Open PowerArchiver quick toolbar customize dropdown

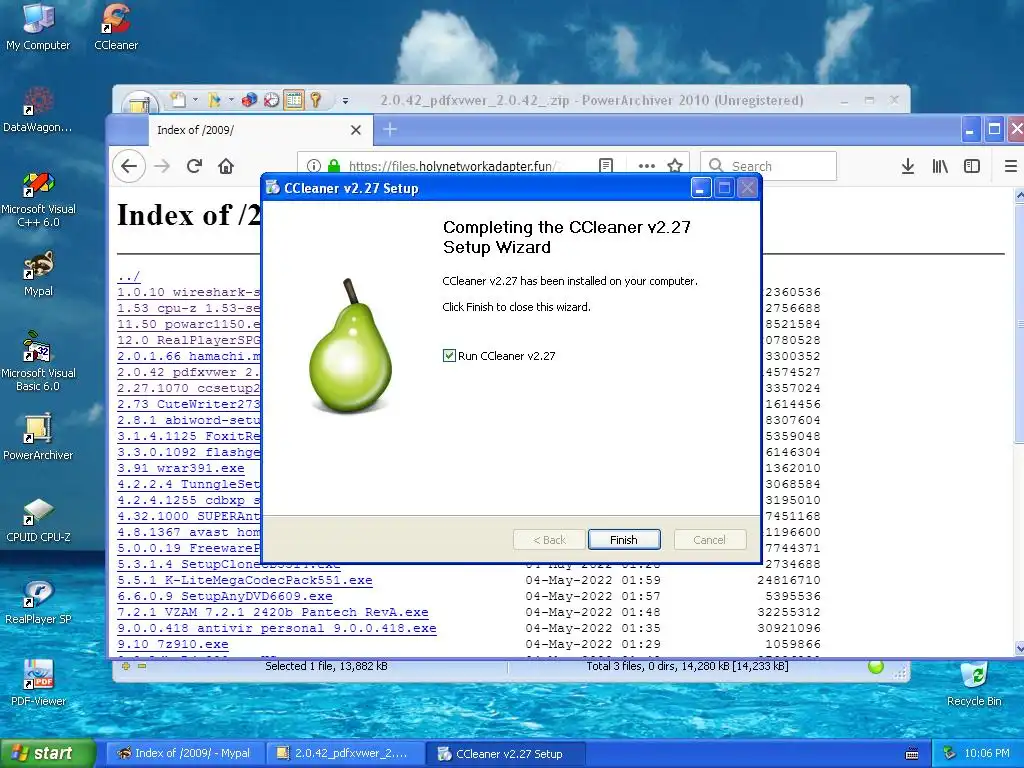[x=345, y=101]
